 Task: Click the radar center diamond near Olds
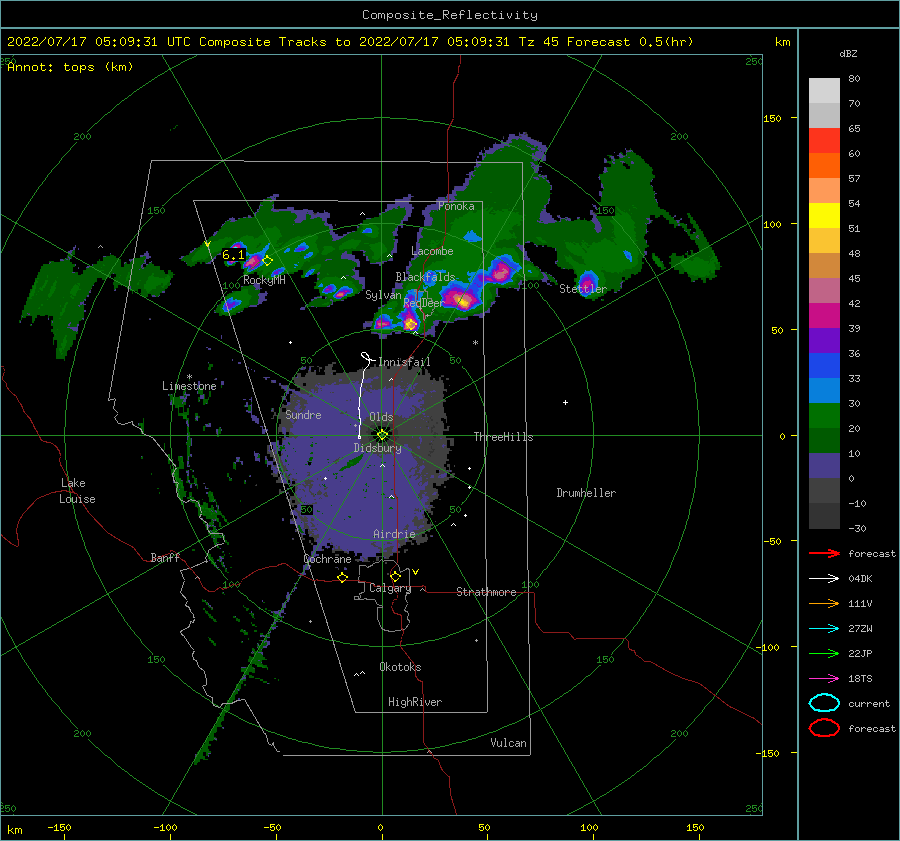click(382, 435)
